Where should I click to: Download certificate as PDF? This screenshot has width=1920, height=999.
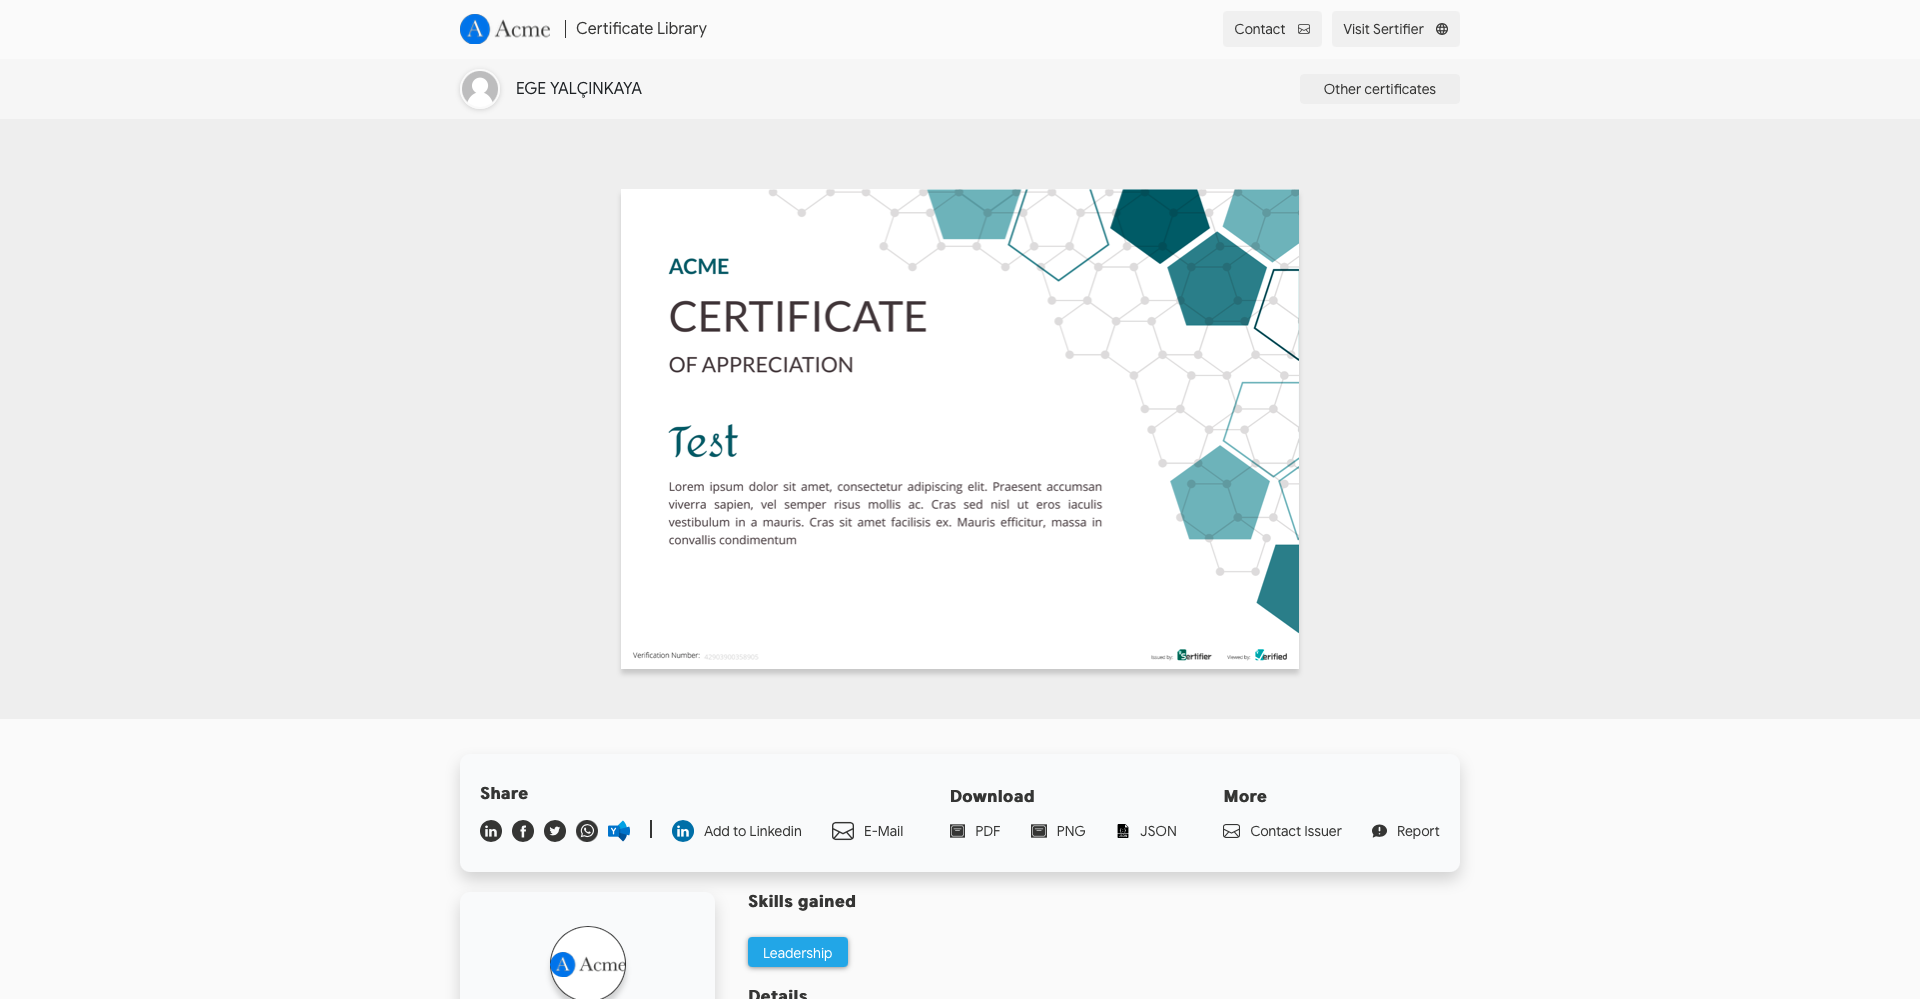coord(975,831)
